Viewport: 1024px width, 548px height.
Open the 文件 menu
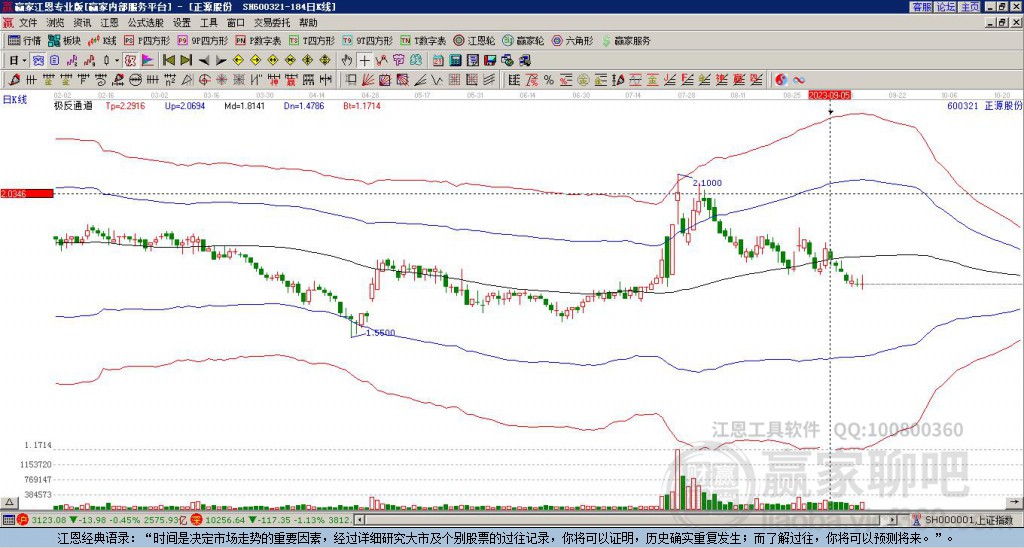pos(28,23)
